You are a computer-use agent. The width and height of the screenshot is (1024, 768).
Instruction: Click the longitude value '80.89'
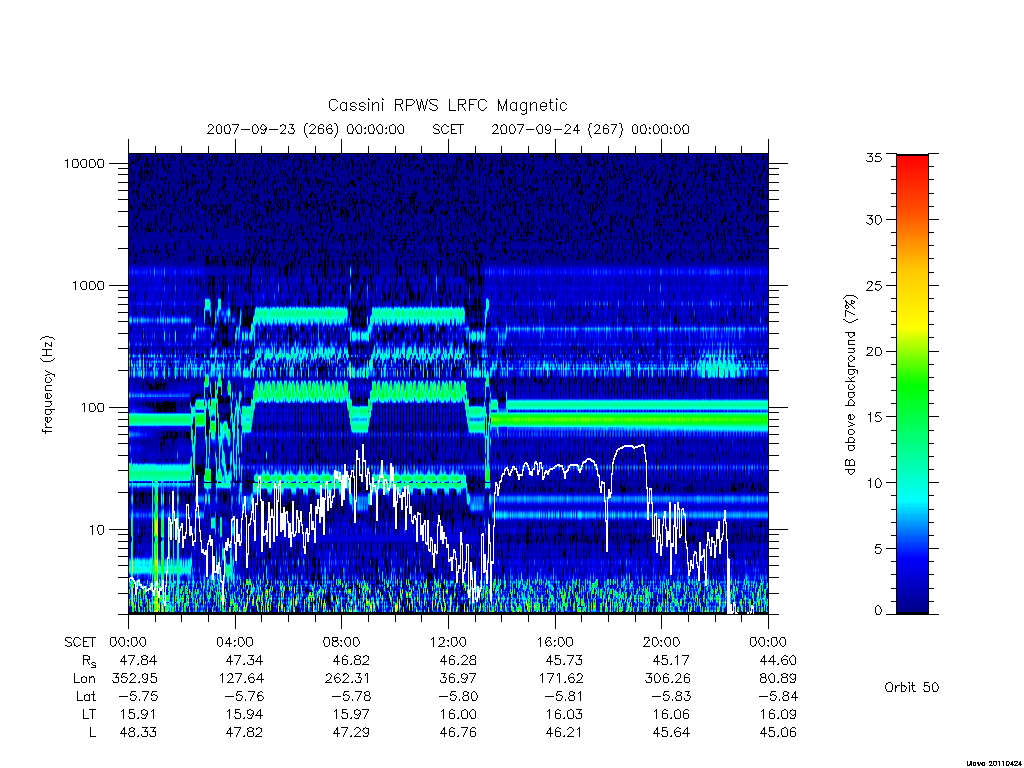click(x=778, y=679)
